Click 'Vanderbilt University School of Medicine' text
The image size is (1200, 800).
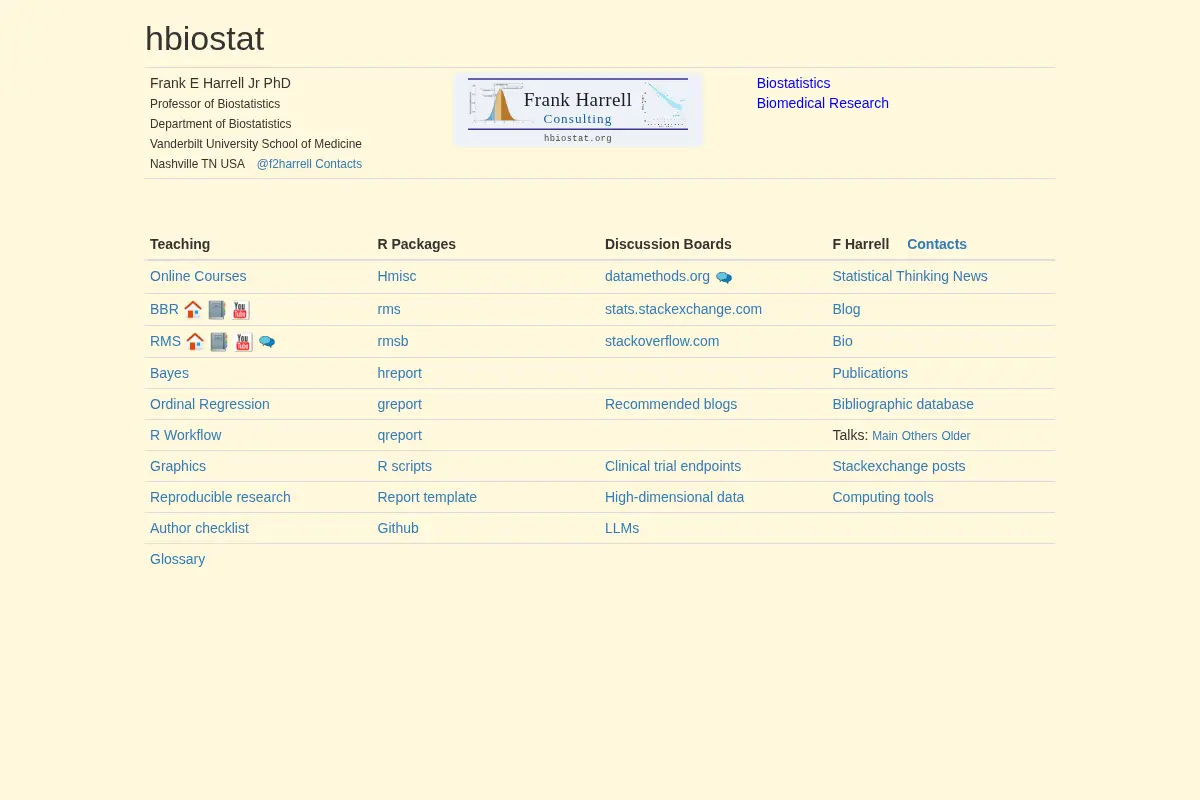(x=256, y=144)
